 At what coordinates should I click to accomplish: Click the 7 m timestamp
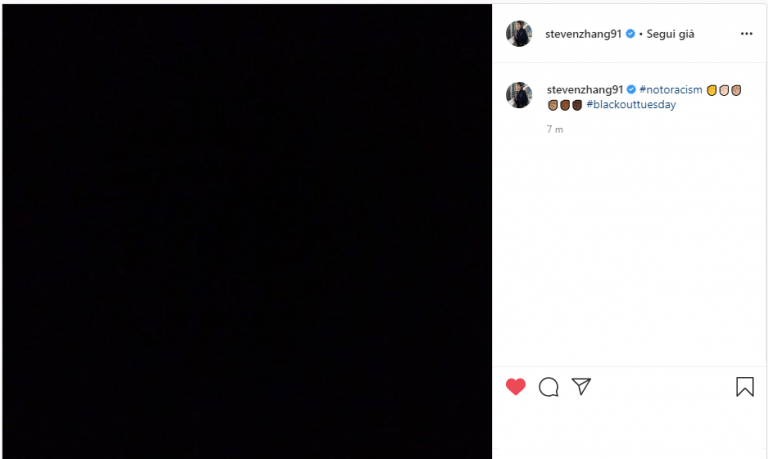coord(555,129)
